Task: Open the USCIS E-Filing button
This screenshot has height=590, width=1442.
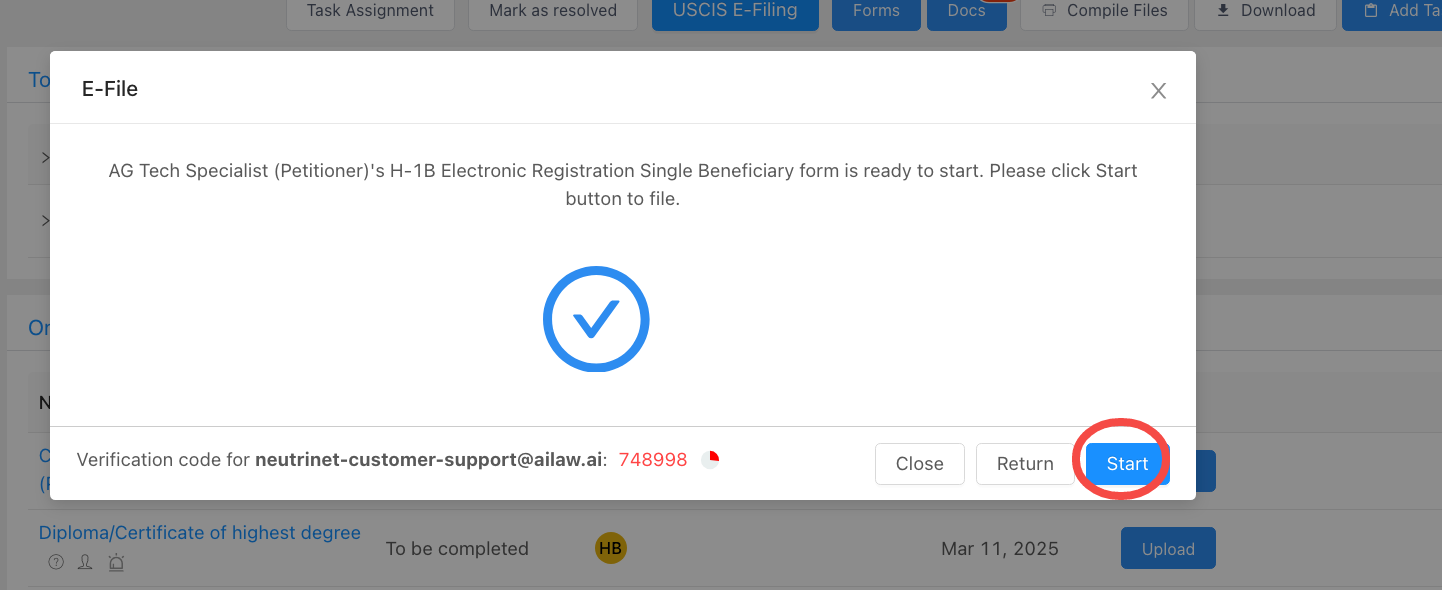Action: pos(735,11)
